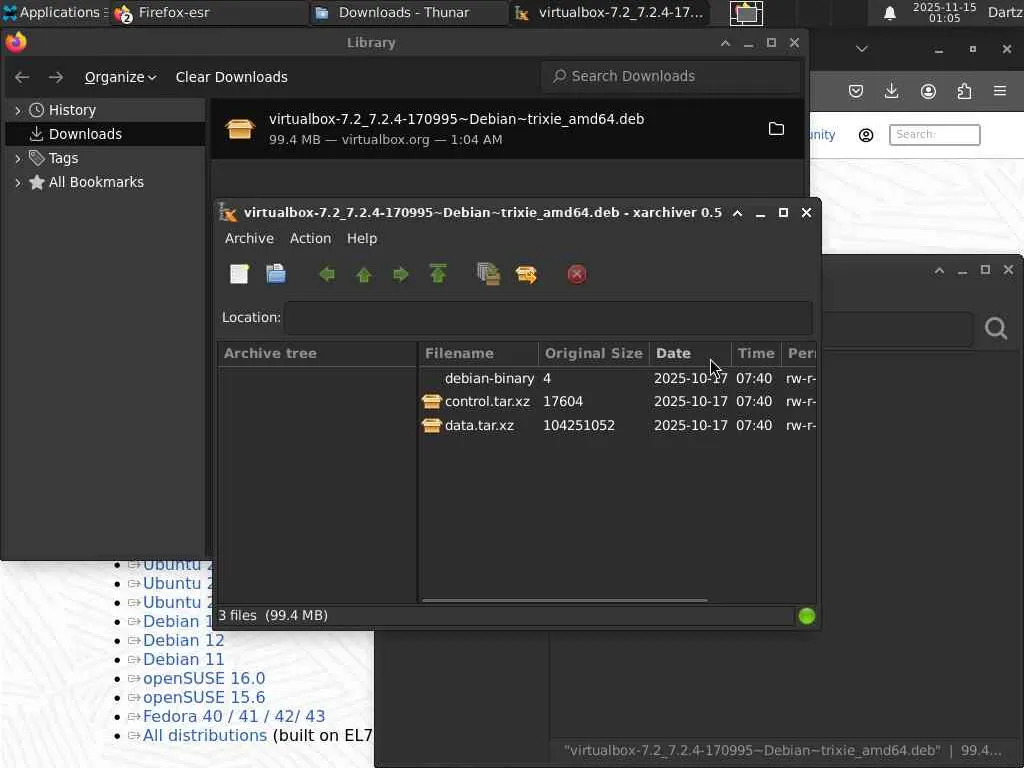Open the openSUSE 15.6 download link
This screenshot has height=768, width=1024.
click(204, 697)
